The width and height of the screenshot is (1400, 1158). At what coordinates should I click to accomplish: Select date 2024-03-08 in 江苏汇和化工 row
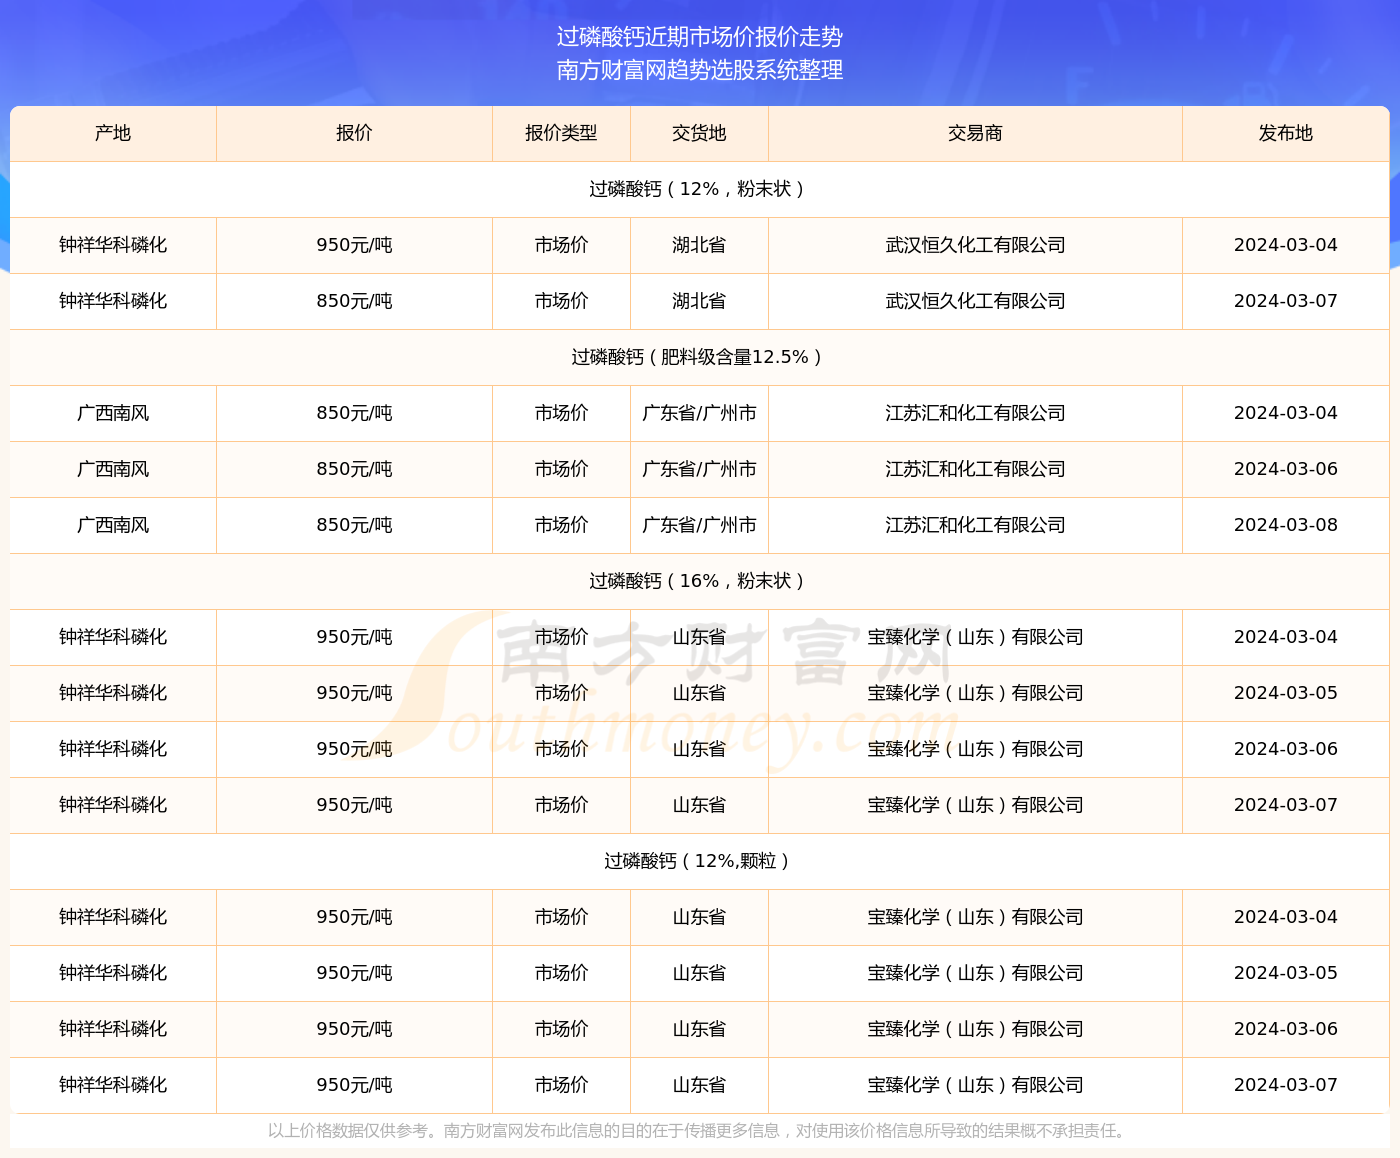pos(1286,525)
